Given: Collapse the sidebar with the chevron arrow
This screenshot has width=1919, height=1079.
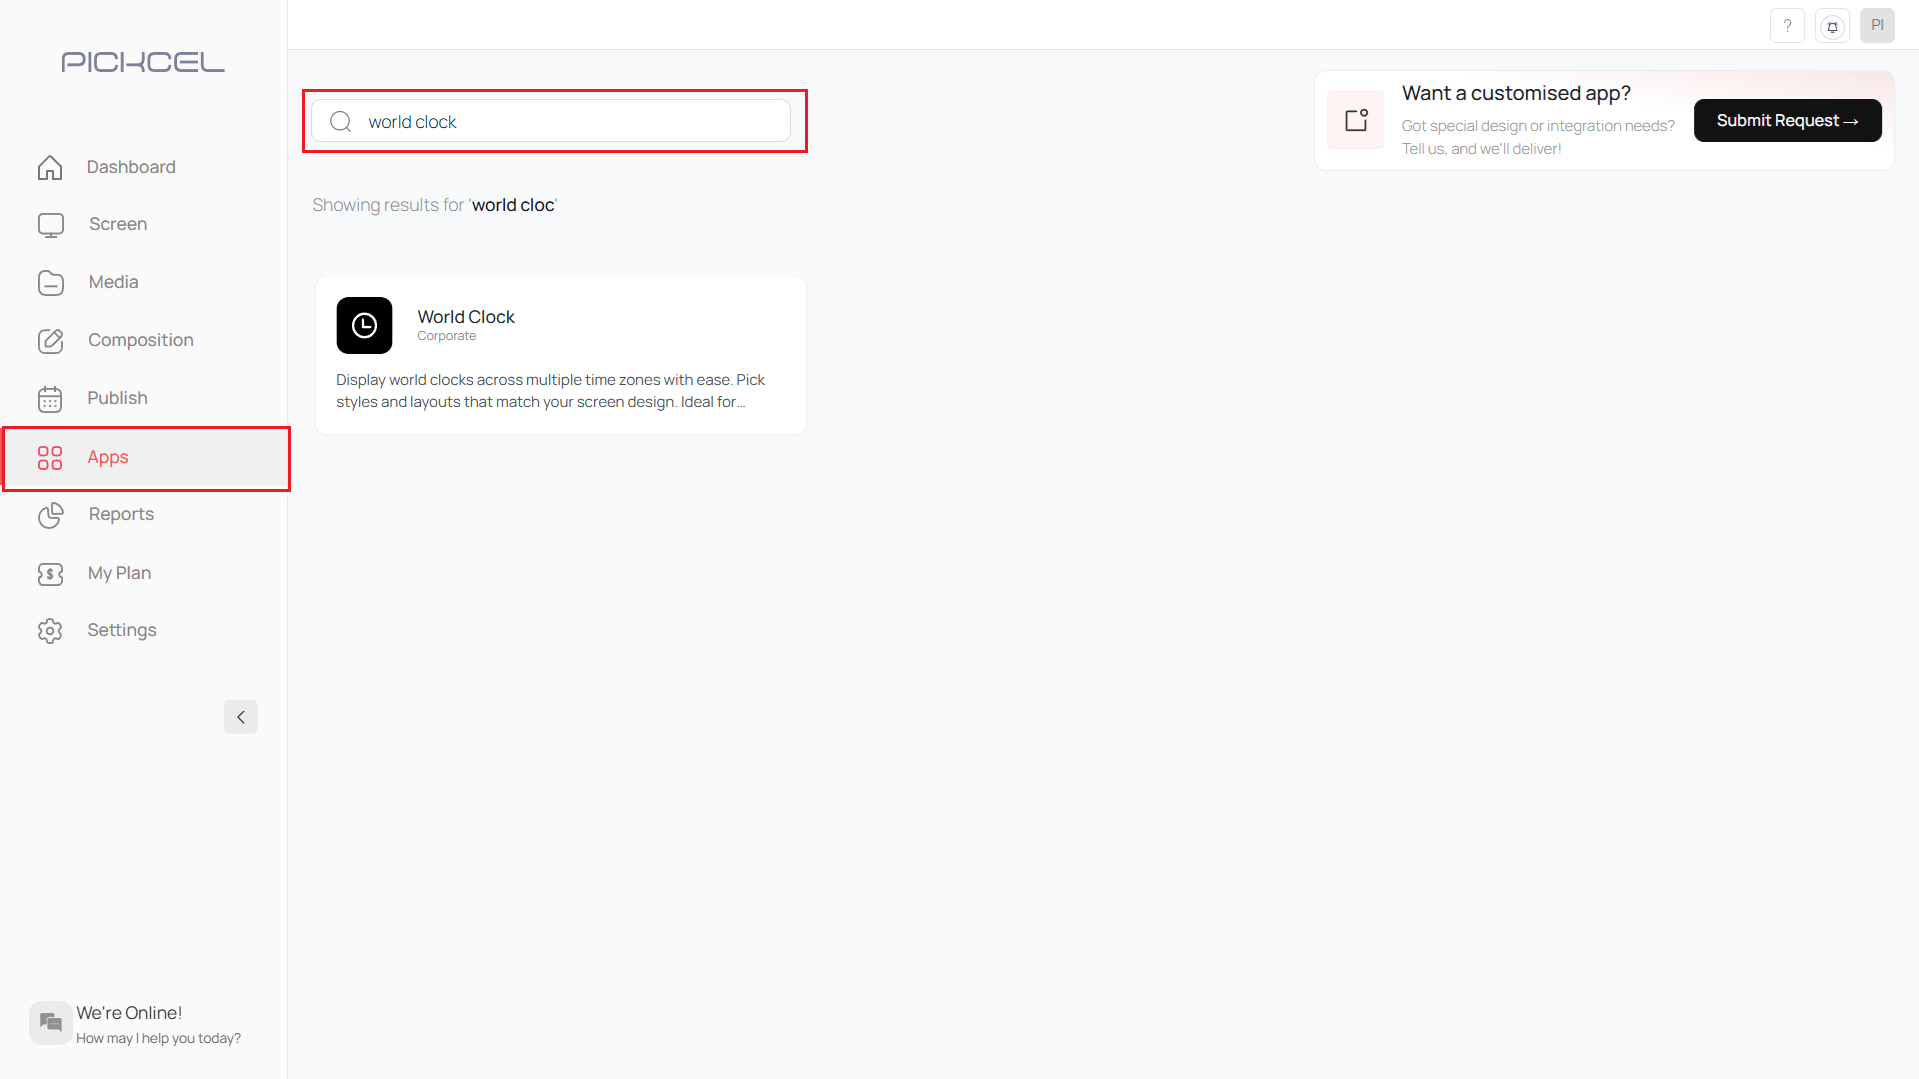Looking at the screenshot, I should pos(240,717).
